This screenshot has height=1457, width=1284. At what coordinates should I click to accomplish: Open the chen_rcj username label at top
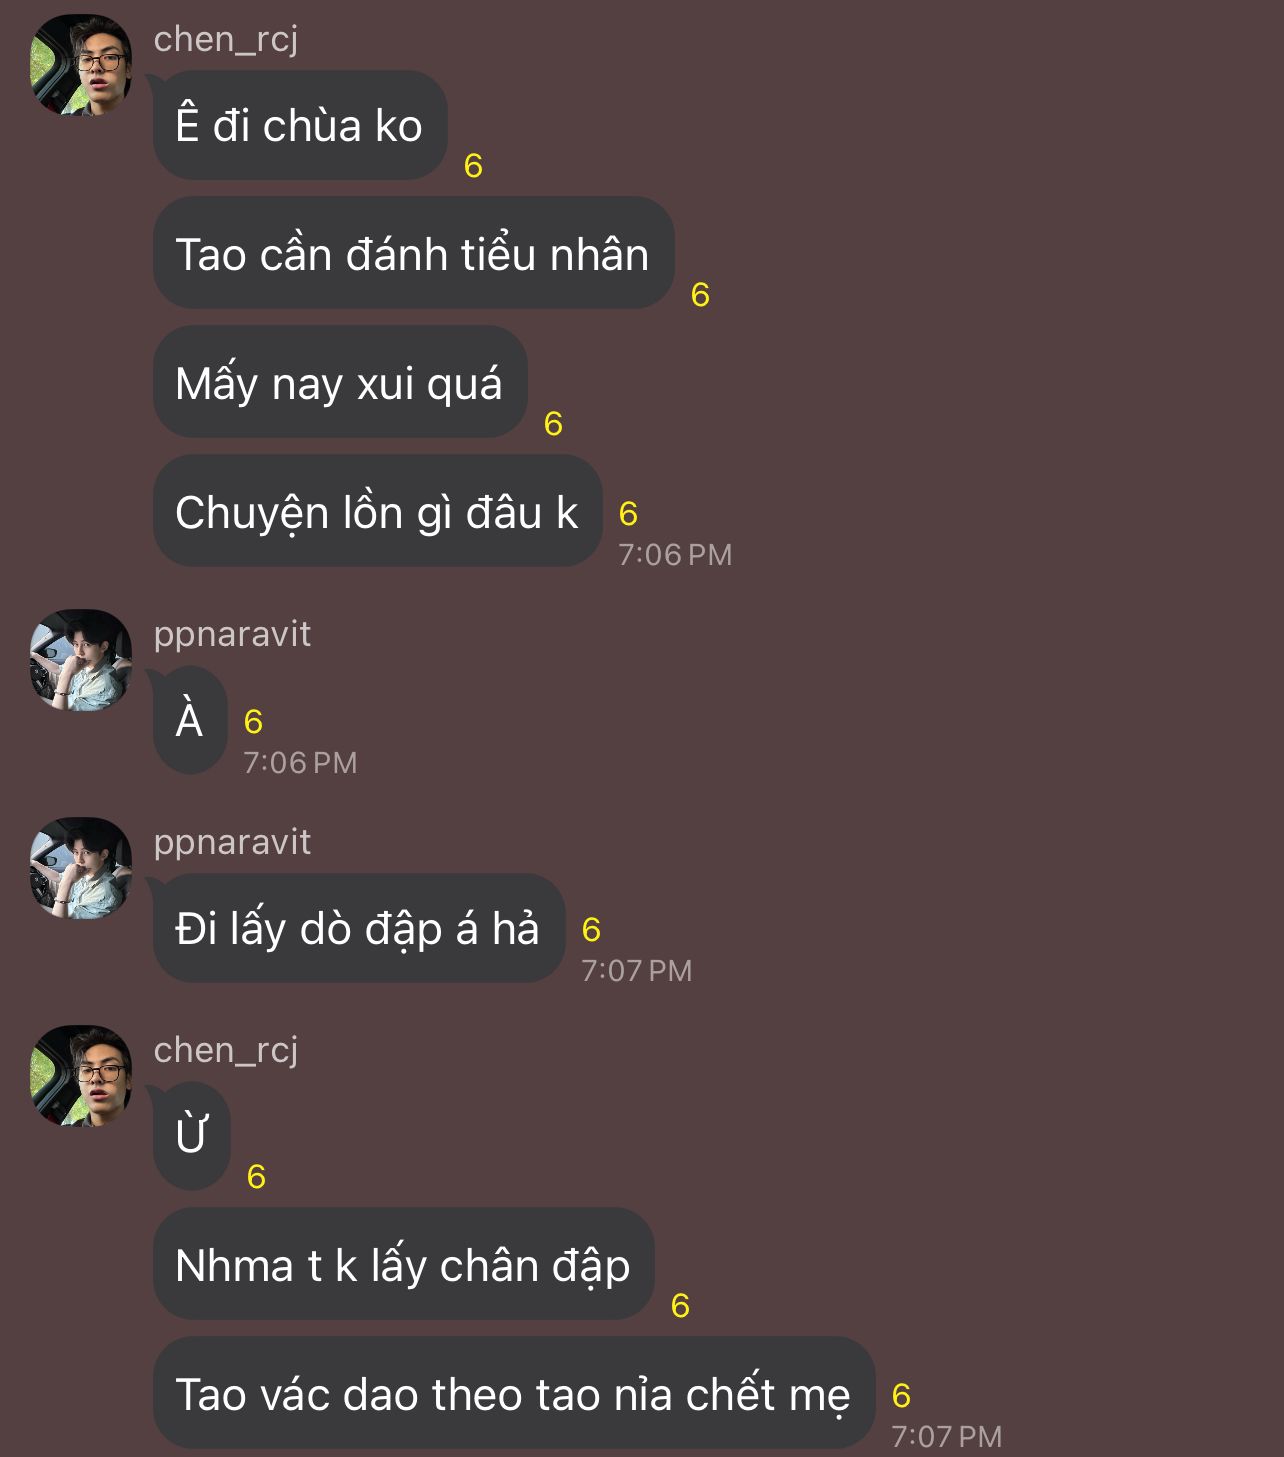[226, 39]
